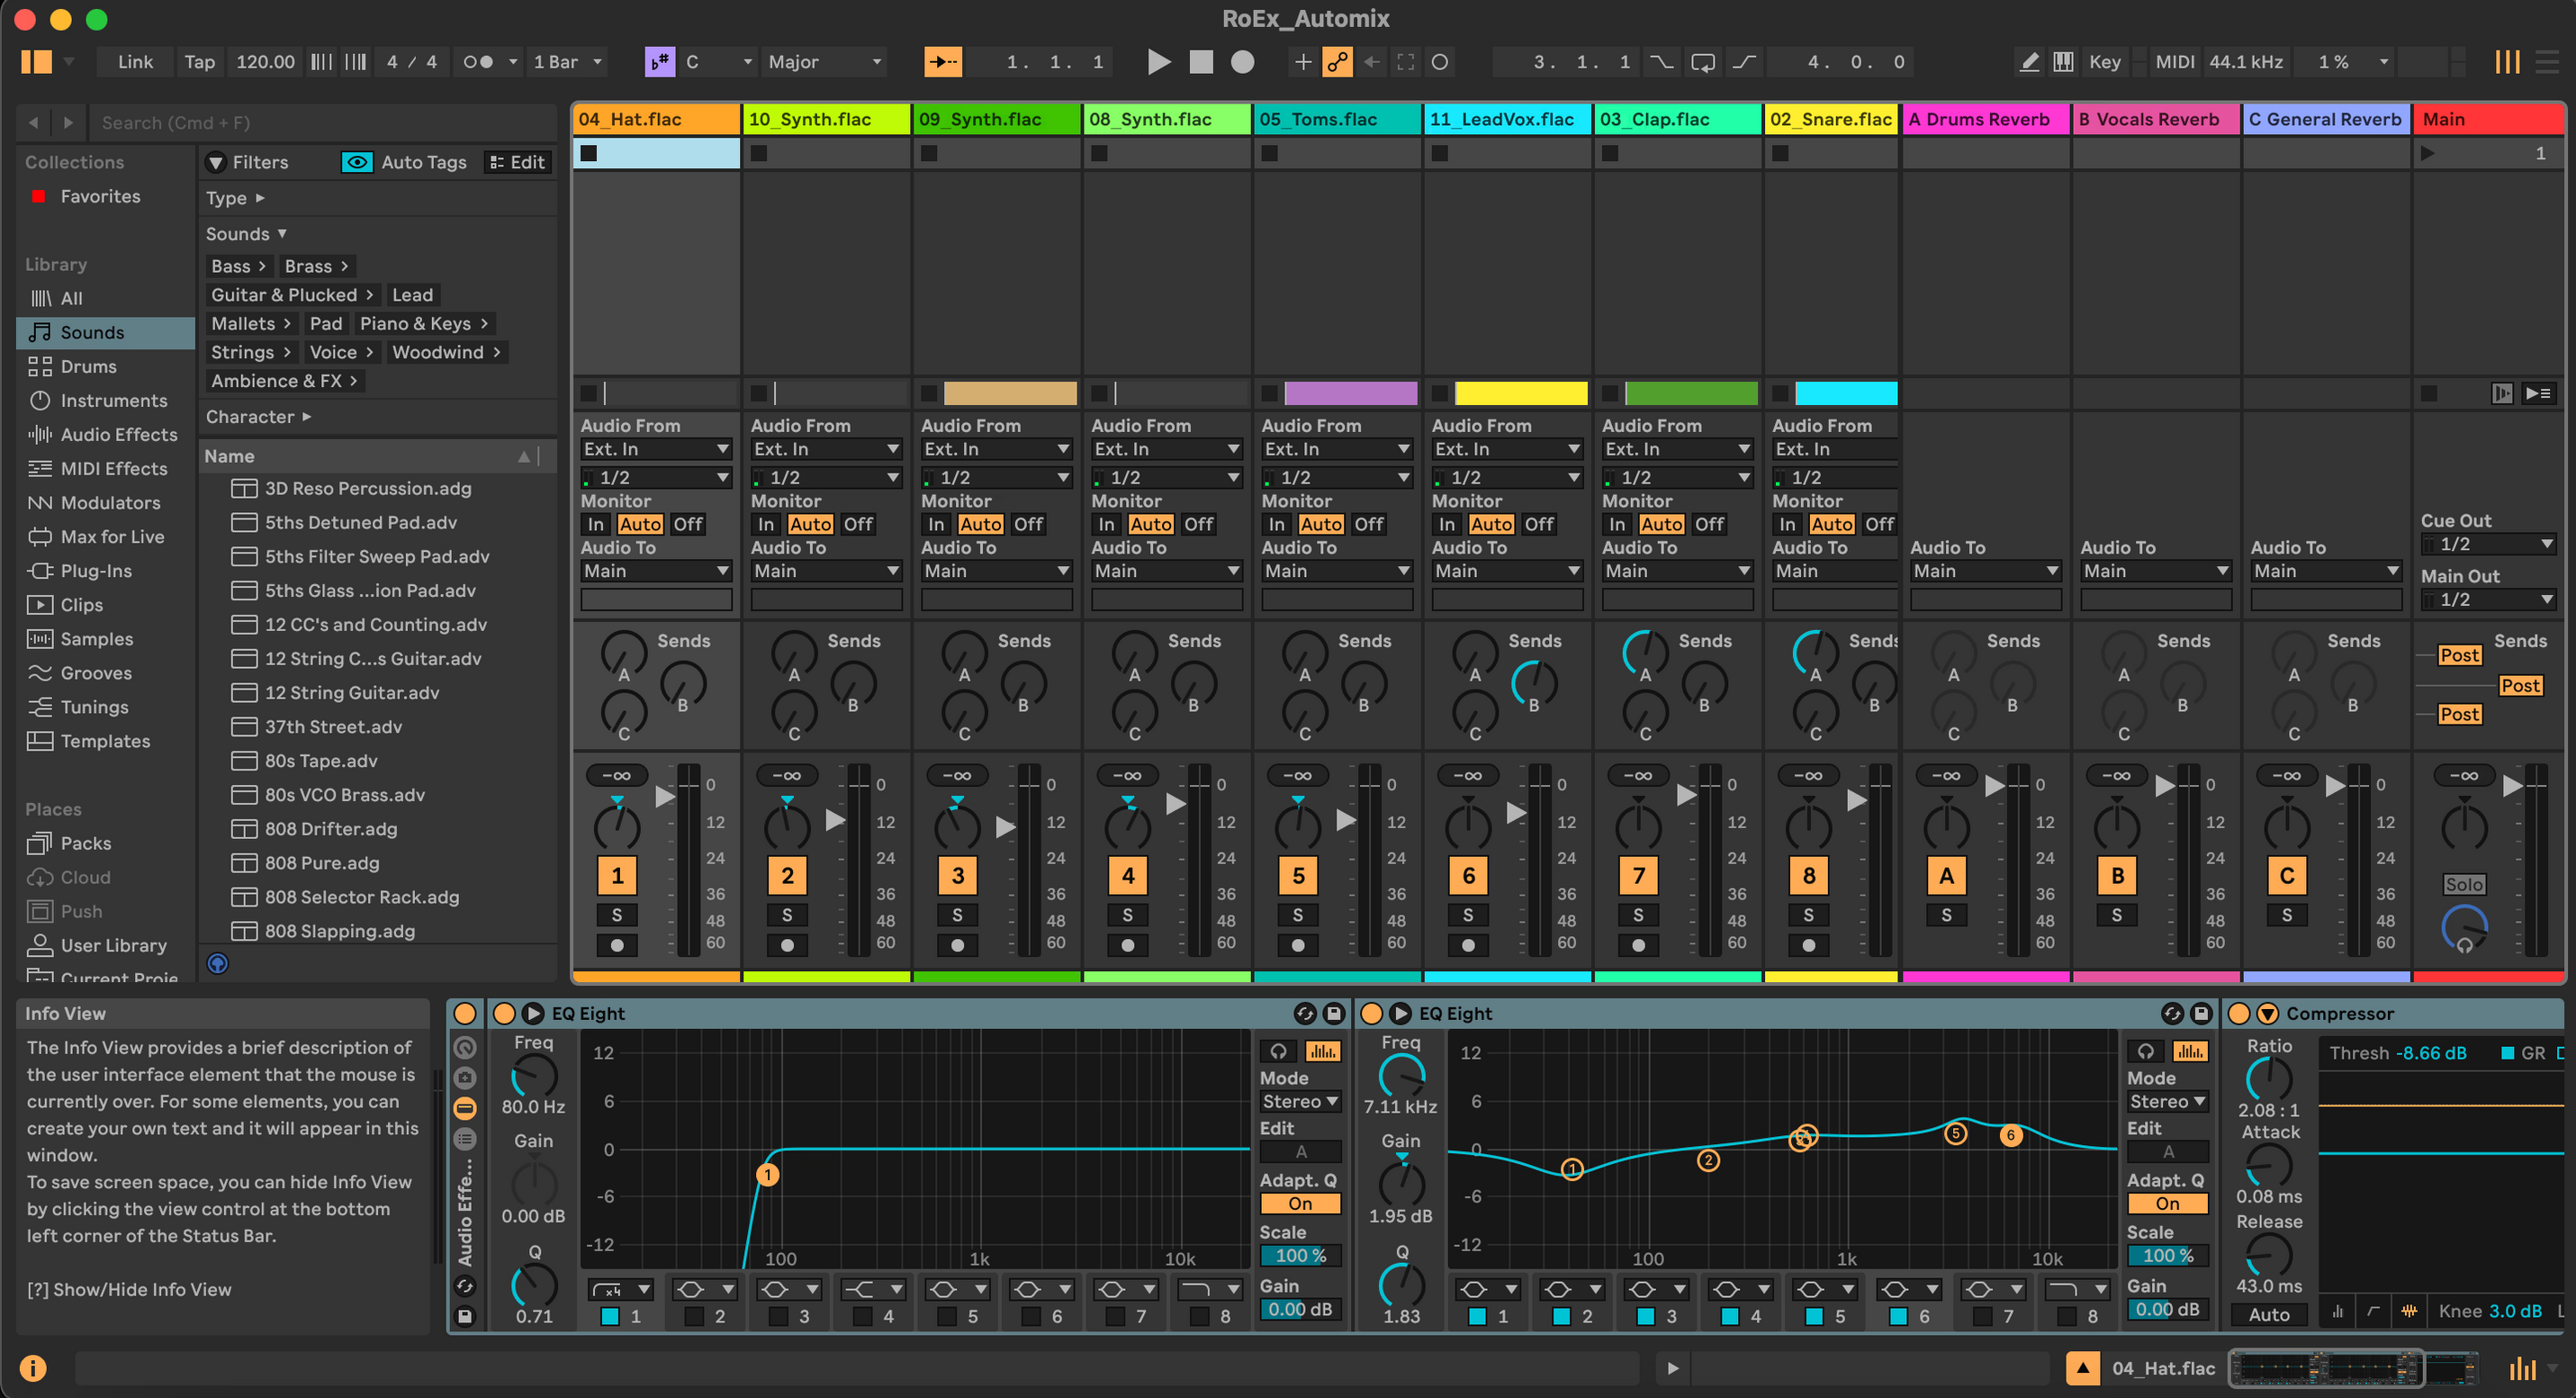Click the Info View icon in status bar
The width and height of the screenshot is (2576, 1398).
[x=33, y=1367]
